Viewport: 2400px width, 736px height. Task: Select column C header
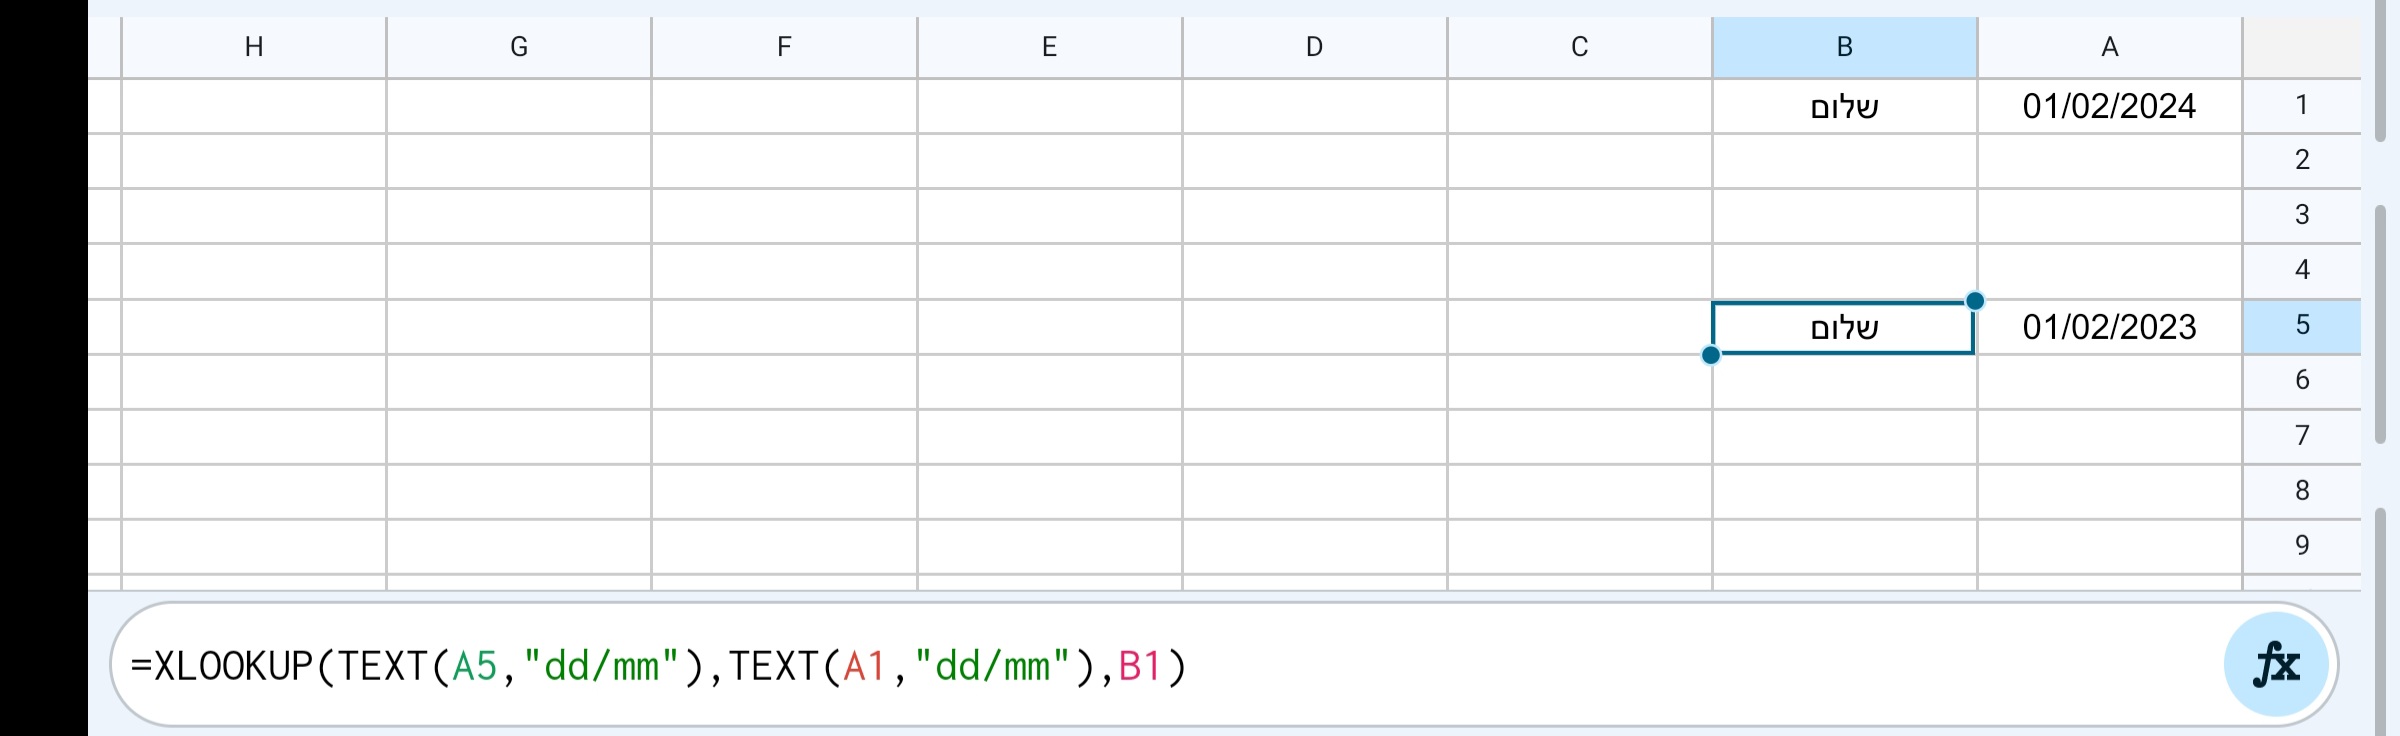(x=1579, y=47)
